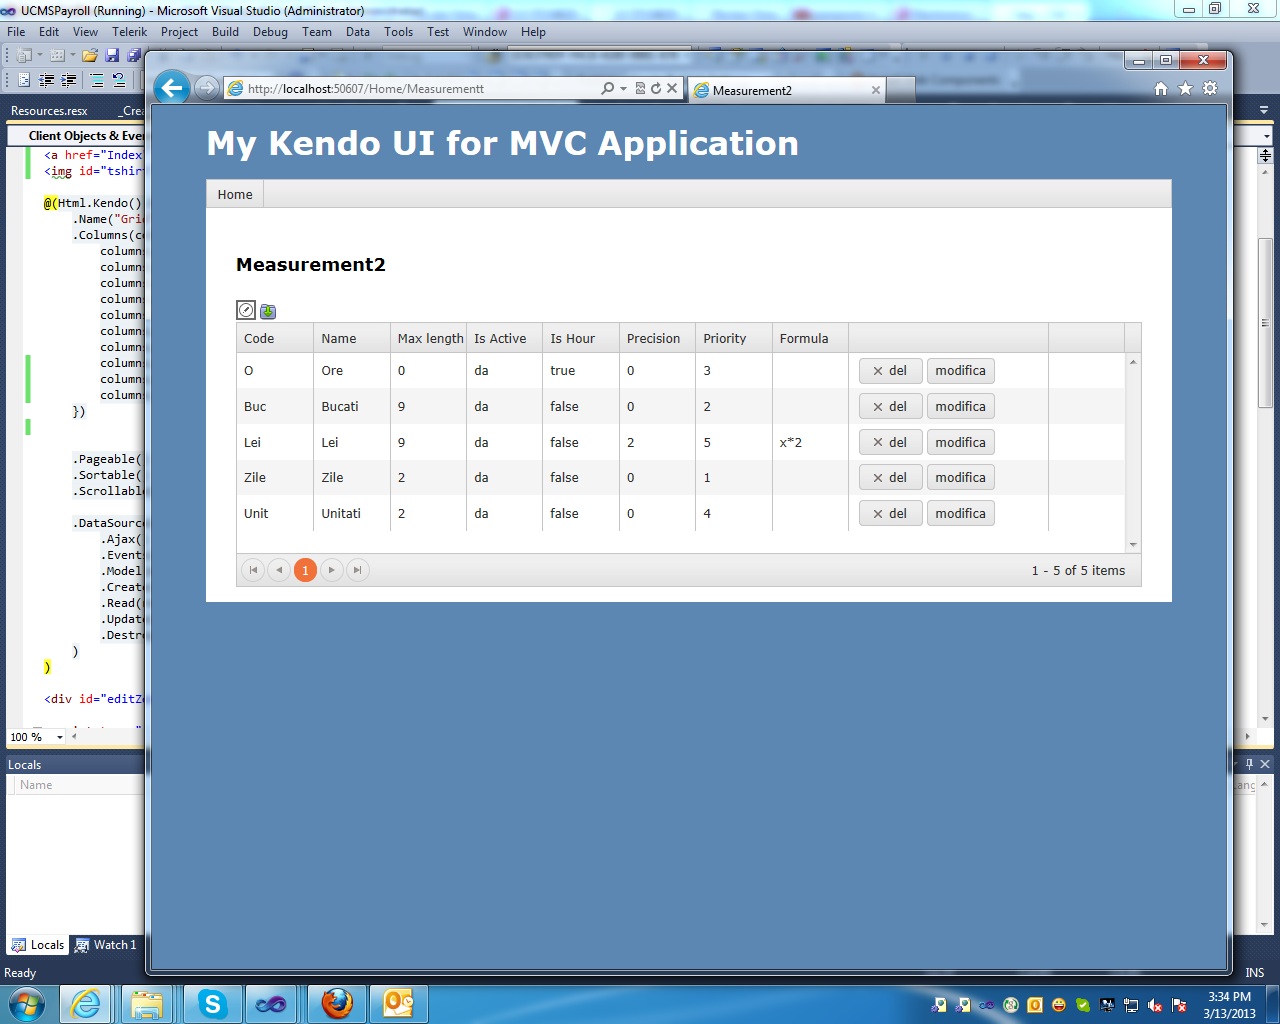
Task: Click the grid scrollbar up arrow
Action: tap(1133, 361)
